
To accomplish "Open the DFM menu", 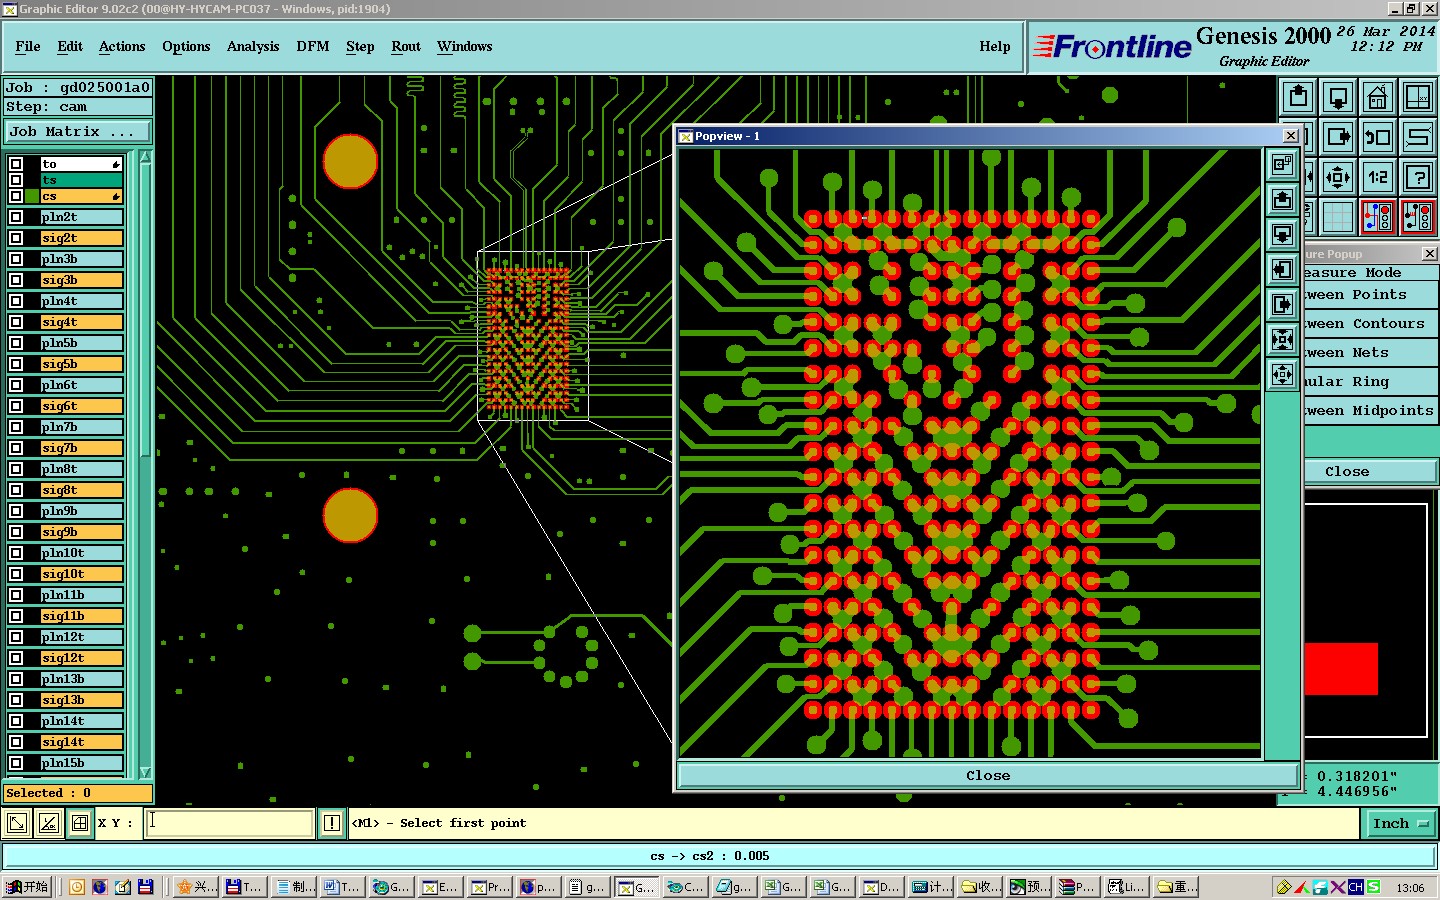I will [313, 46].
